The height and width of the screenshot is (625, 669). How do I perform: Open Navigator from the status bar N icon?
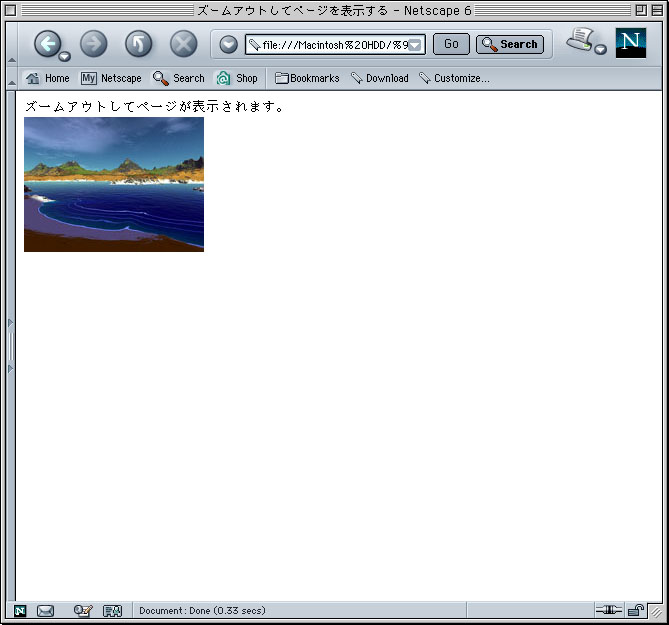[20, 611]
